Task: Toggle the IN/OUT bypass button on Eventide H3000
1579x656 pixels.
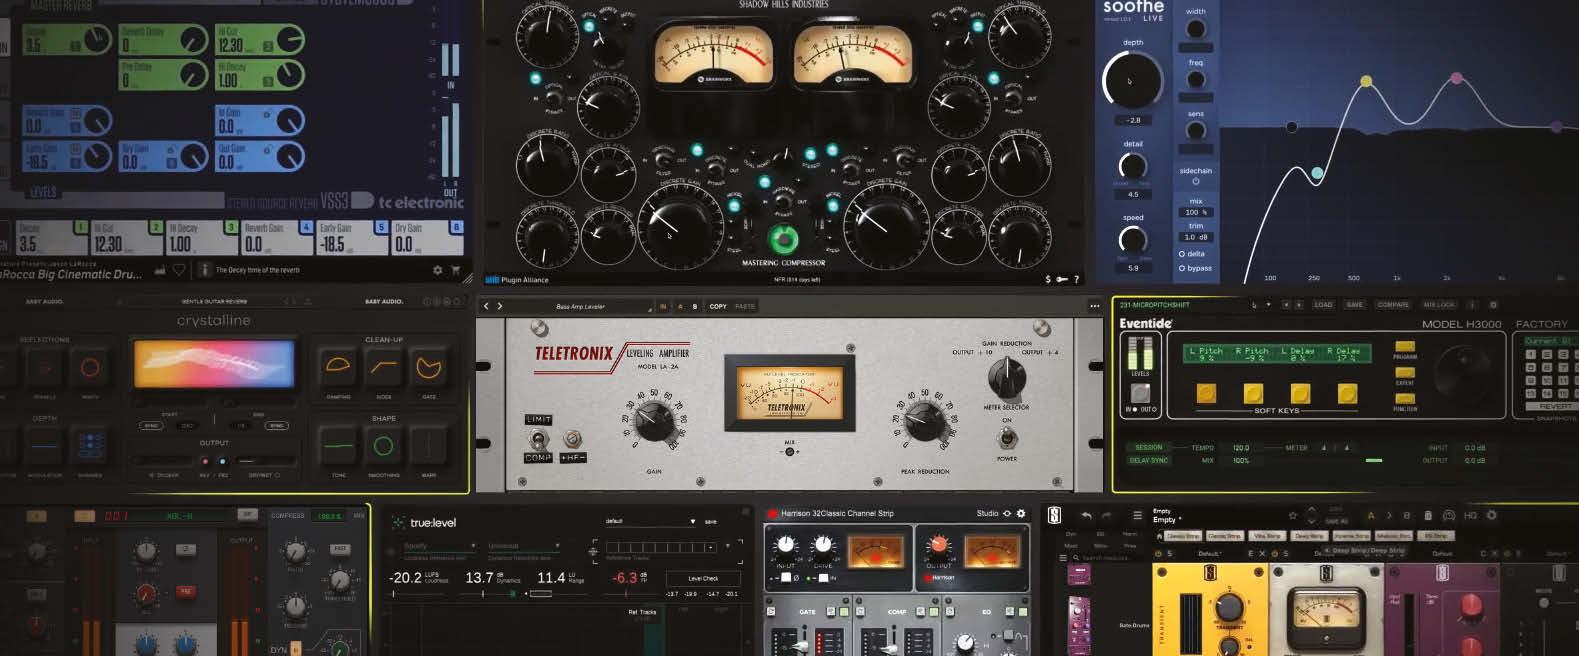Action: pos(1140,393)
